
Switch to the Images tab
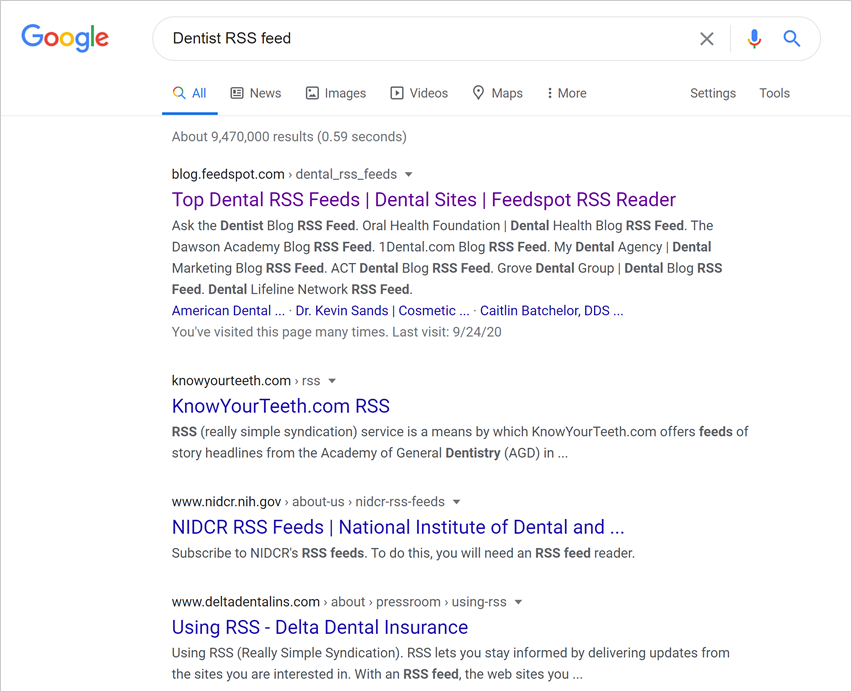[x=335, y=93]
